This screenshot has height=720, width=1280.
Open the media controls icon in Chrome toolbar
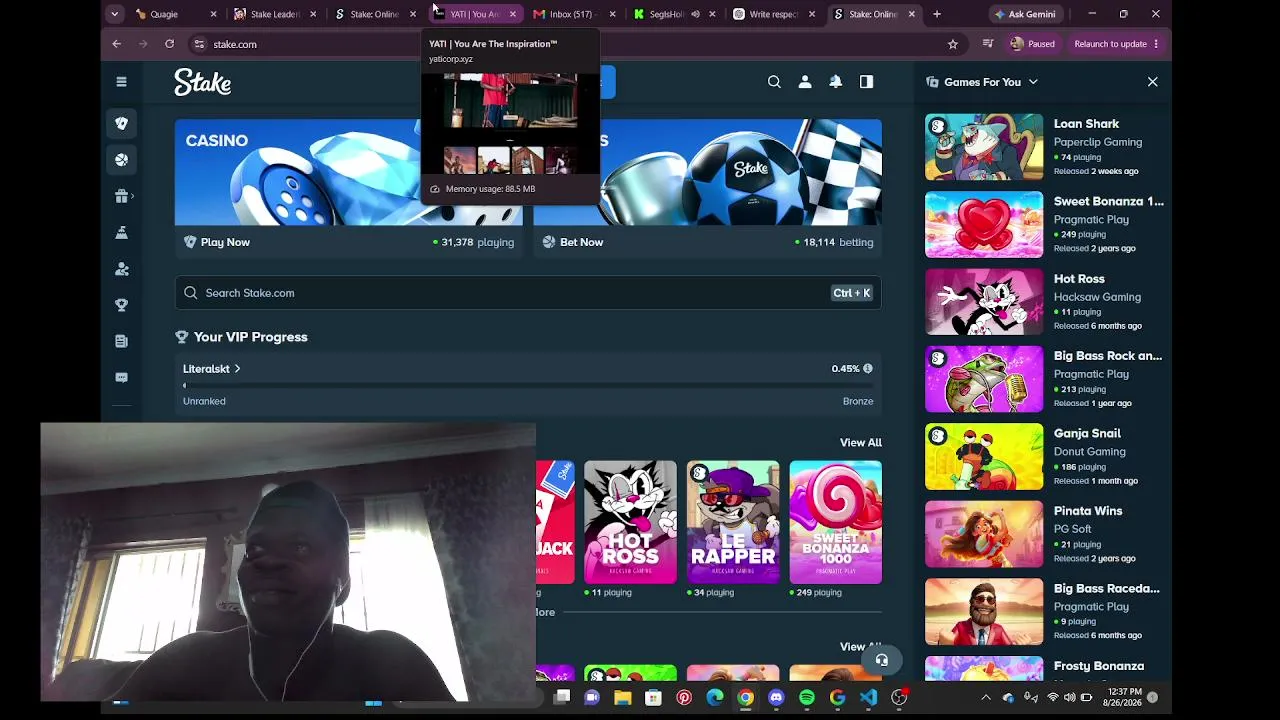tap(988, 44)
